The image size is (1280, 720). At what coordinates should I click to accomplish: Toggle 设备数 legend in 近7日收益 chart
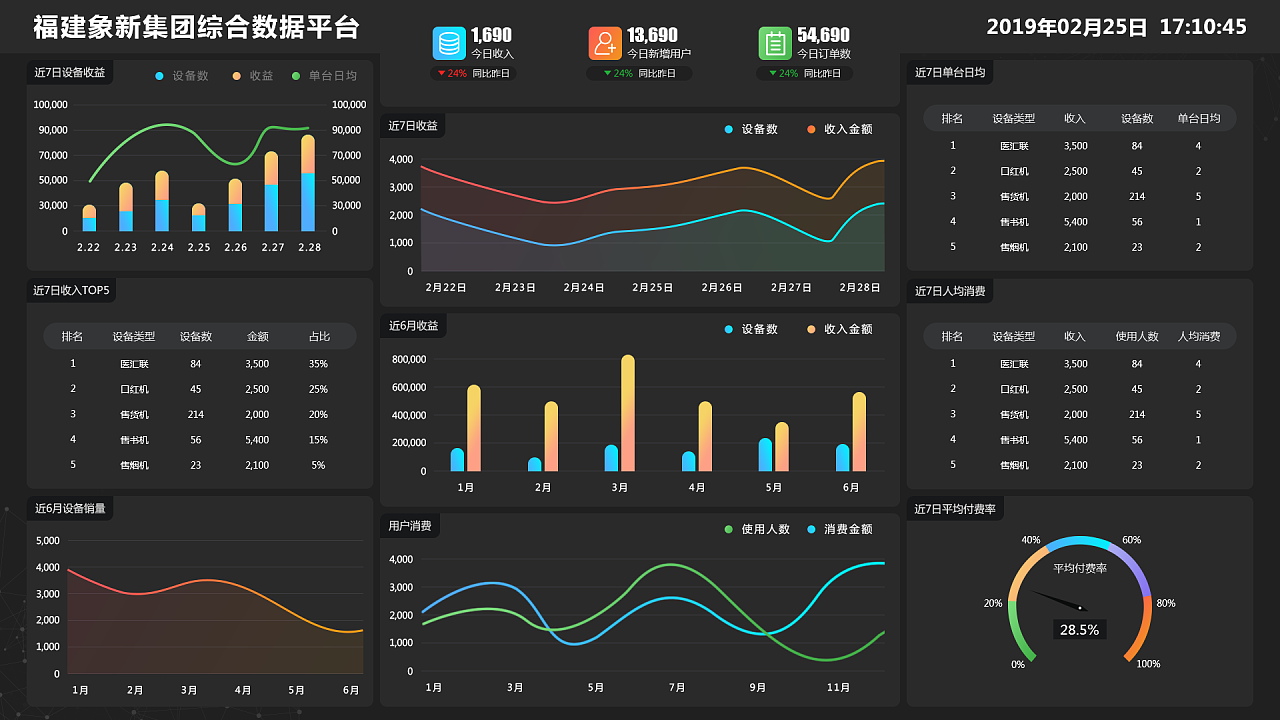click(x=751, y=130)
